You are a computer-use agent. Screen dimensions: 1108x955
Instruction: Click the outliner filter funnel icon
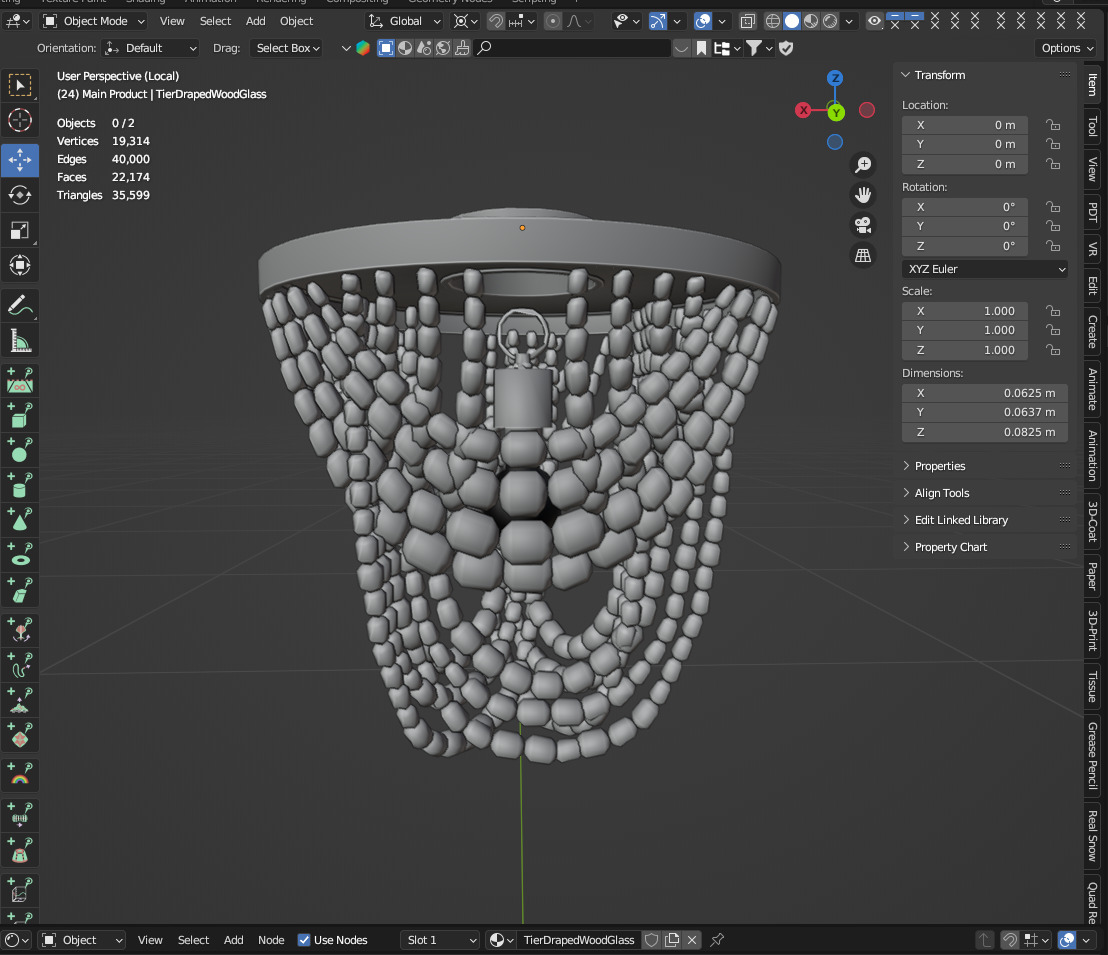[x=754, y=48]
